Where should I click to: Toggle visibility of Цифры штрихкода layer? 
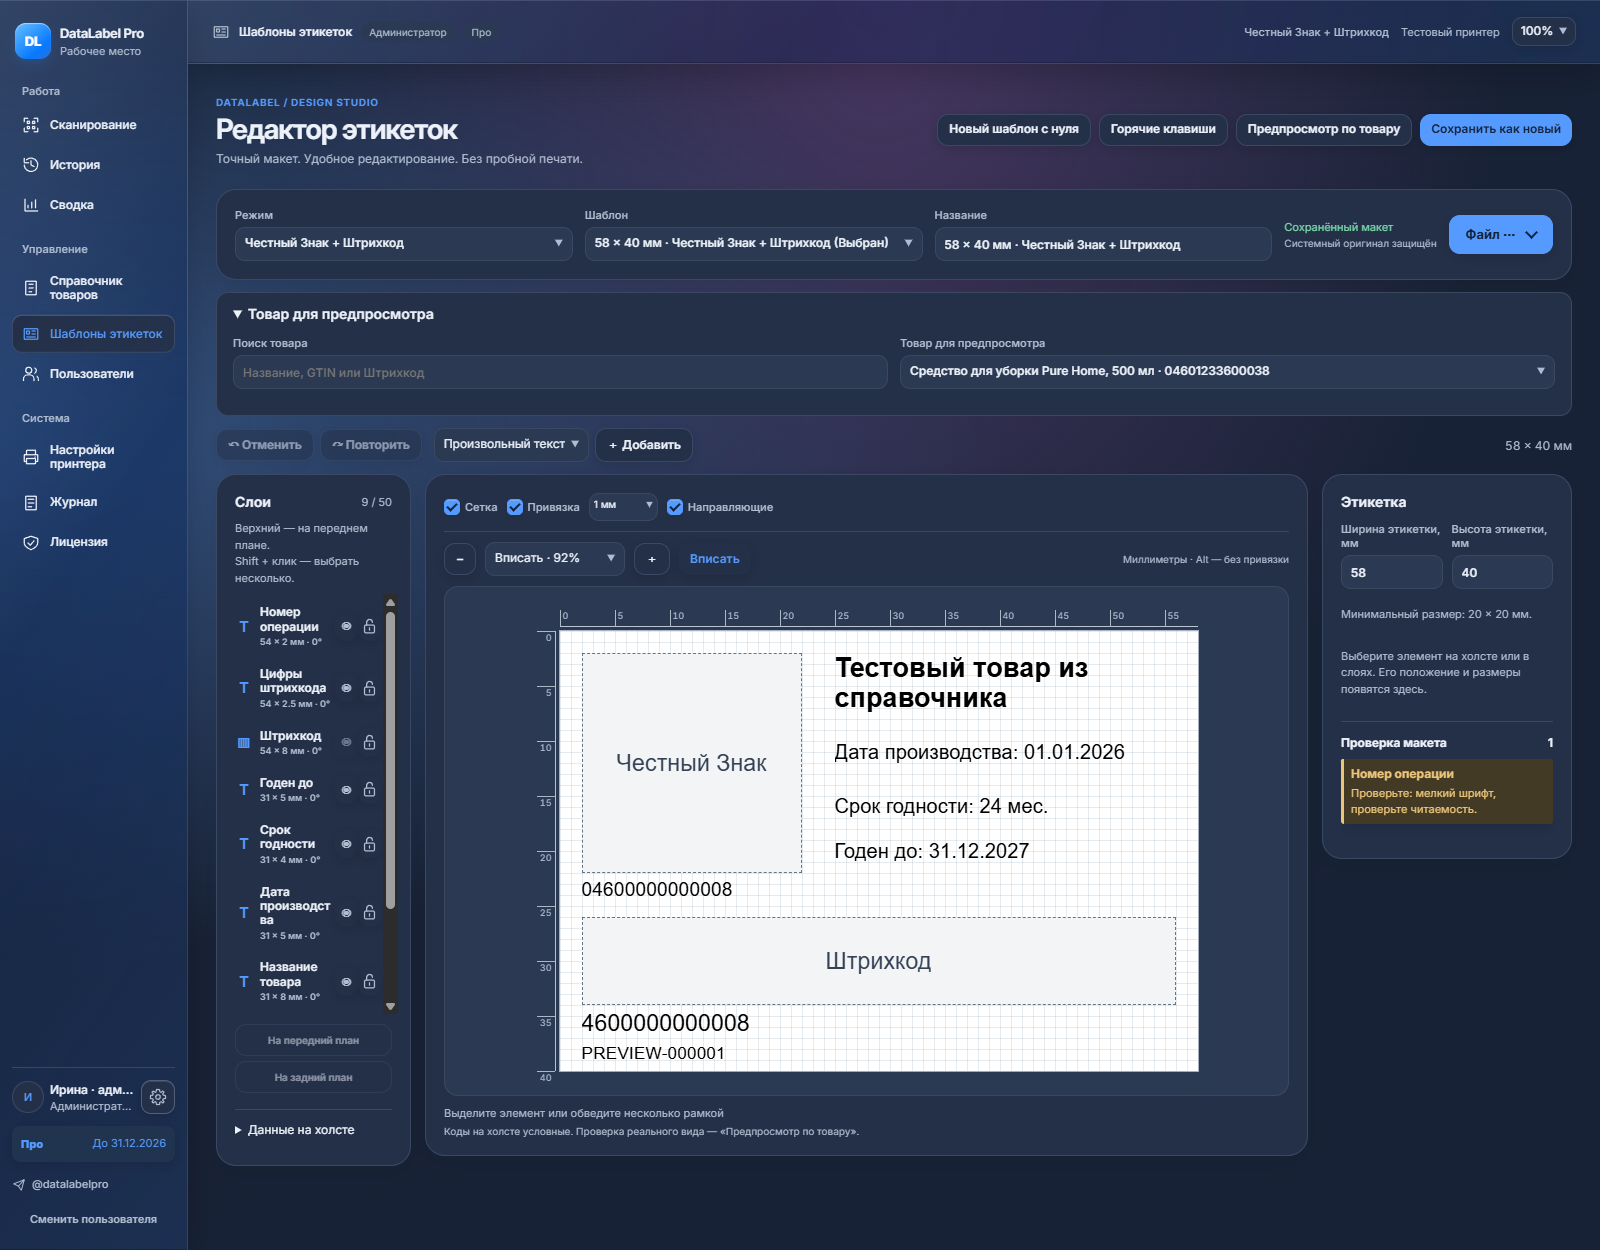346,688
